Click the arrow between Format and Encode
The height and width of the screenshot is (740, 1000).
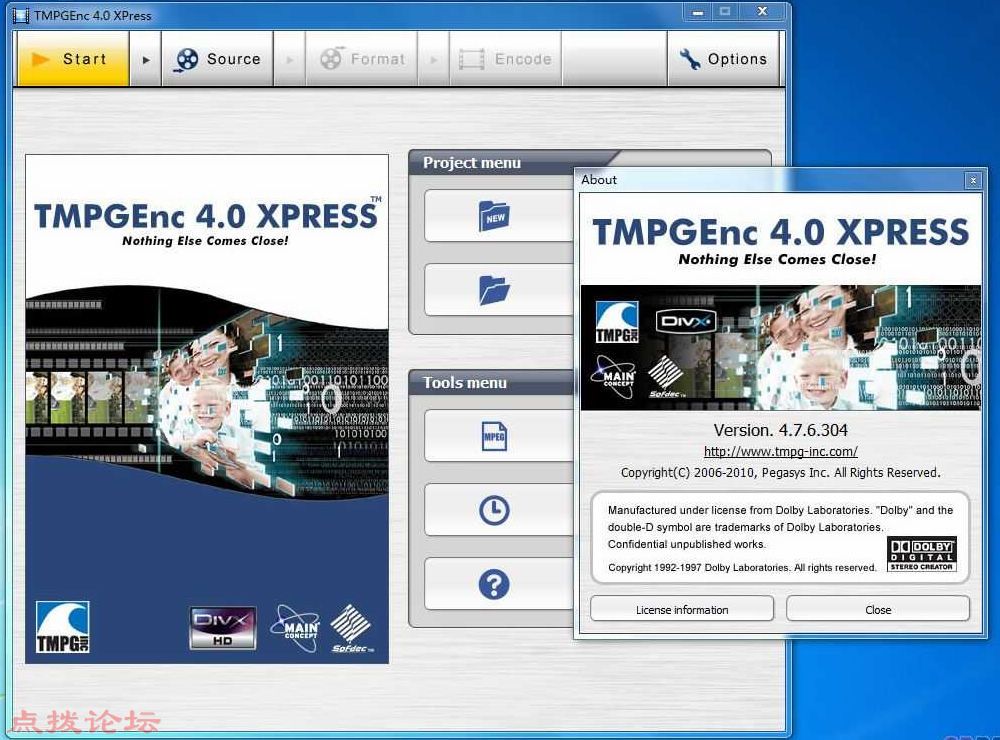(x=434, y=59)
